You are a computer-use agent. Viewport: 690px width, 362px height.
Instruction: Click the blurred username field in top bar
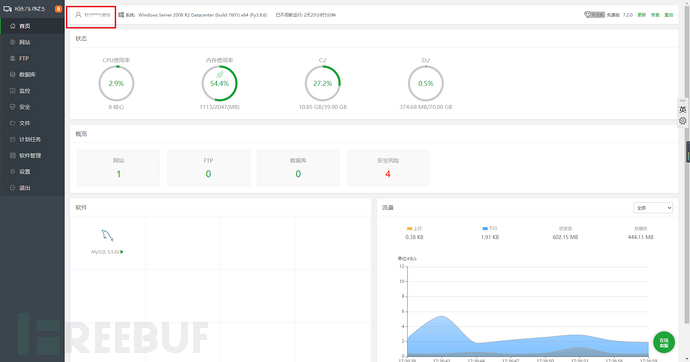tap(97, 15)
